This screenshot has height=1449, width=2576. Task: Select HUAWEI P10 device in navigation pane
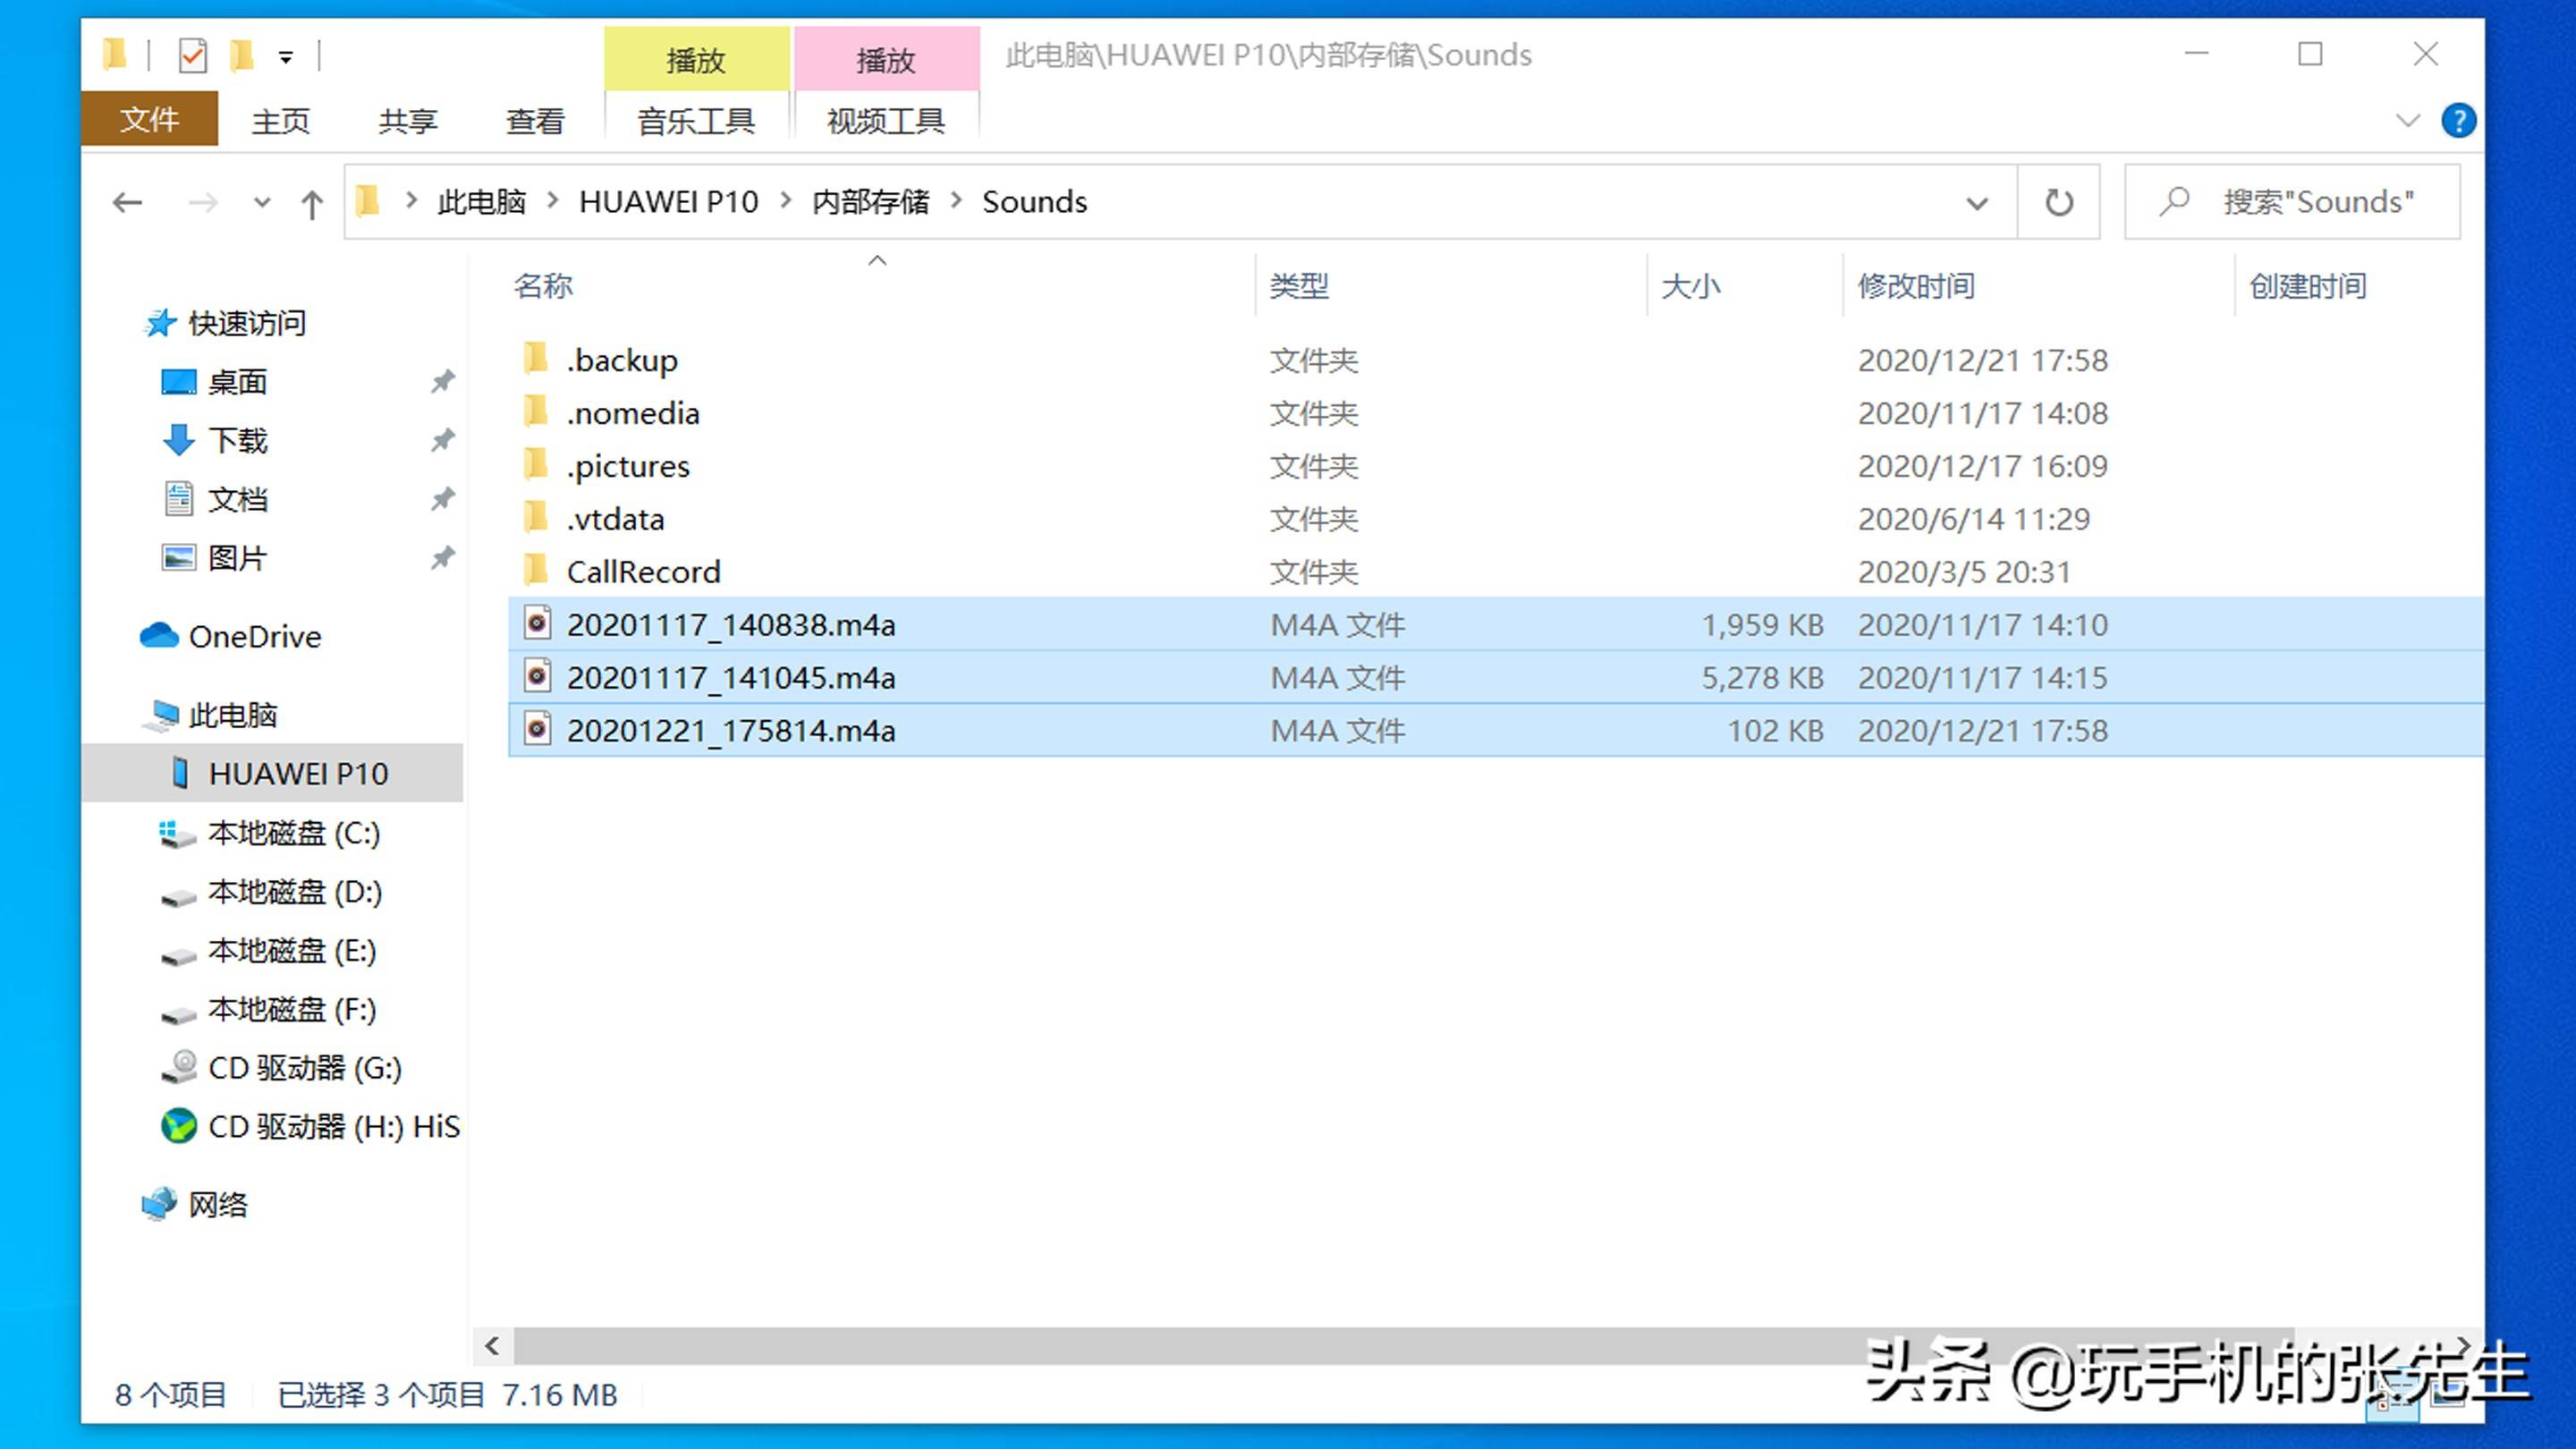coord(272,773)
